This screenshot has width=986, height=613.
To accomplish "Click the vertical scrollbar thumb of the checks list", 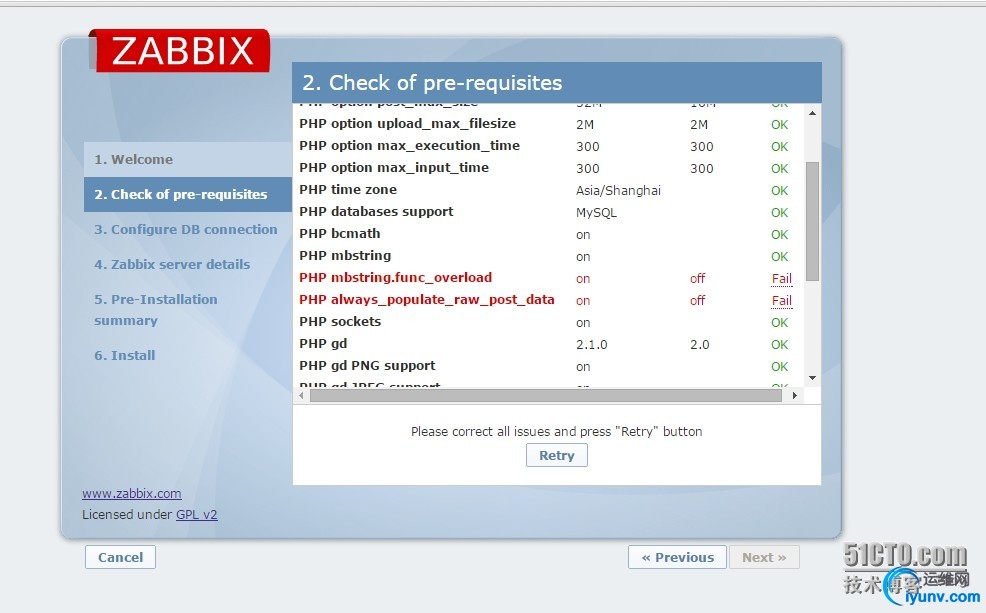I will pos(812,221).
